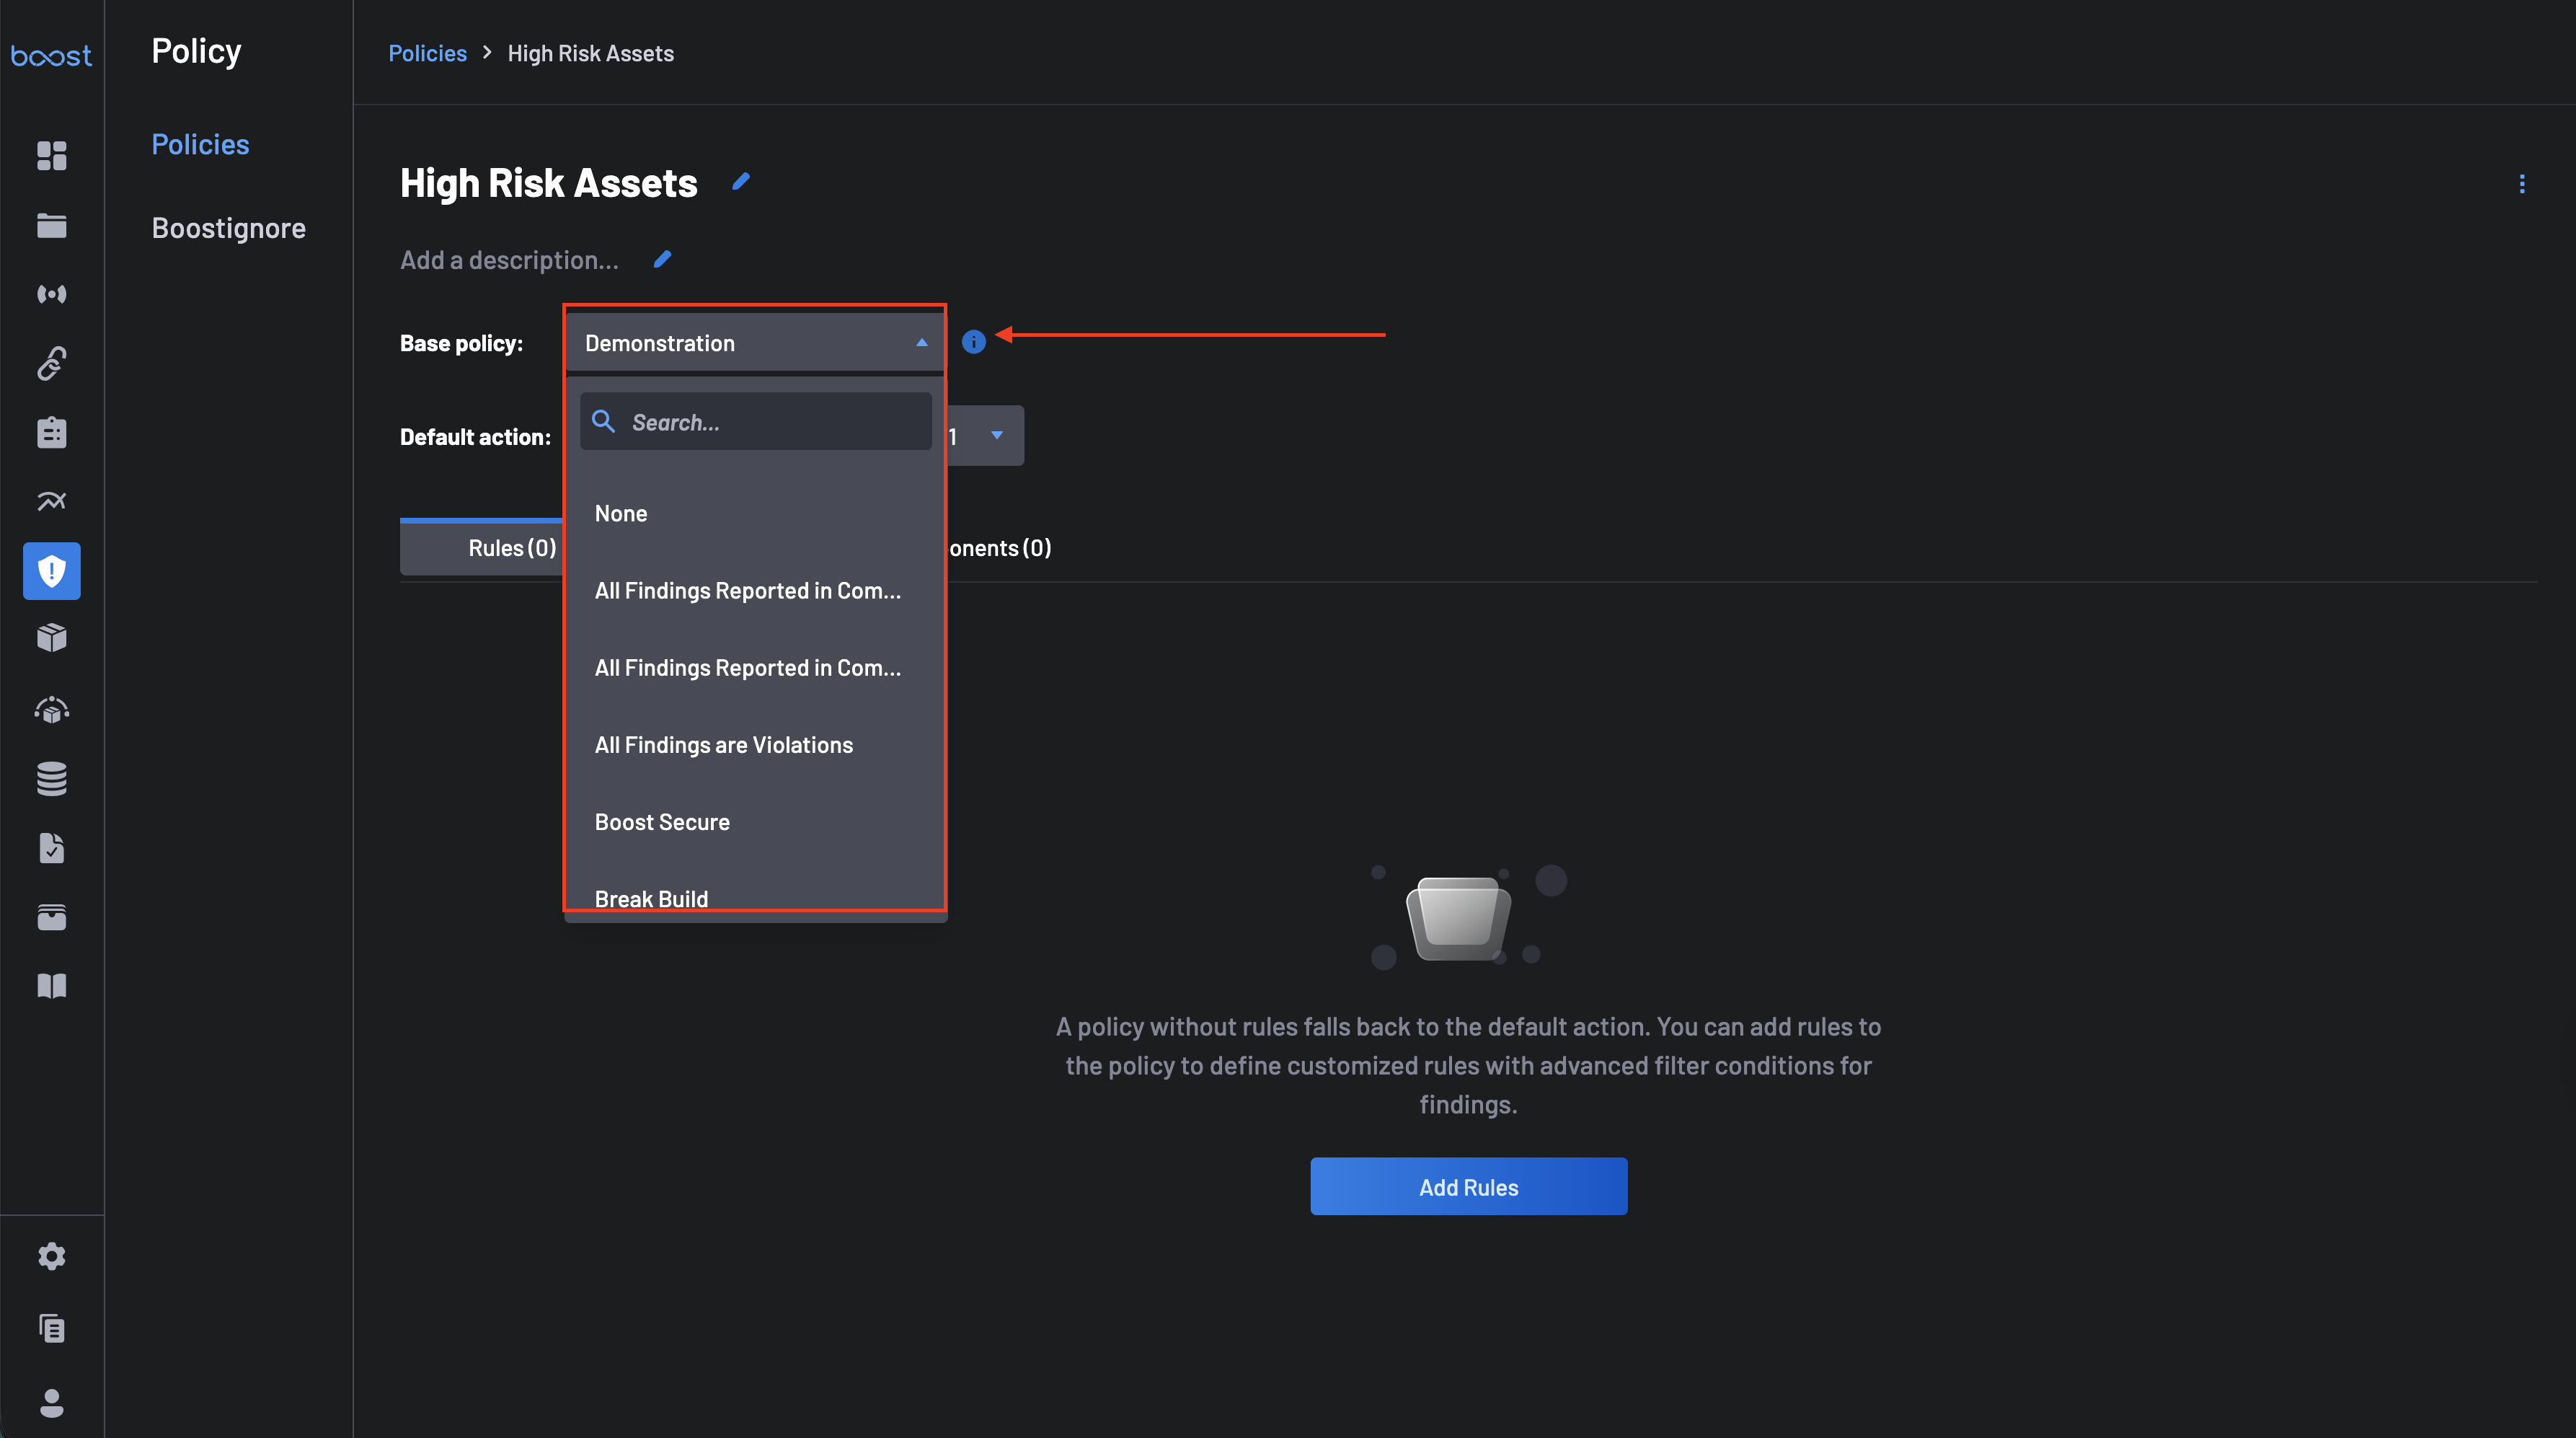Click the description edit pencil icon

coord(662,260)
